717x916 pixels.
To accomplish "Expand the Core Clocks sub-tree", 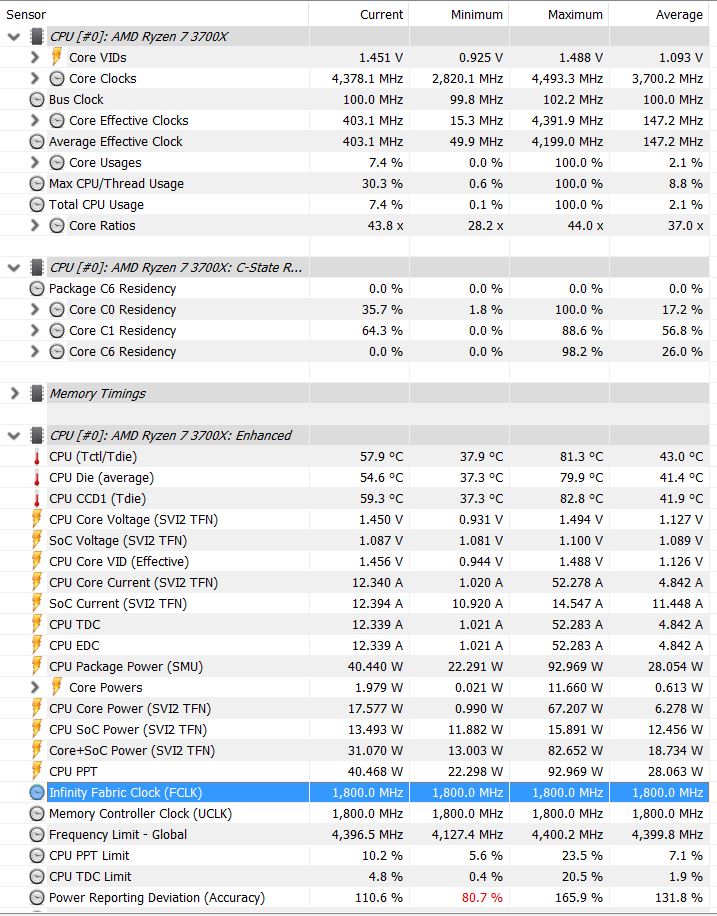I will point(36,79).
